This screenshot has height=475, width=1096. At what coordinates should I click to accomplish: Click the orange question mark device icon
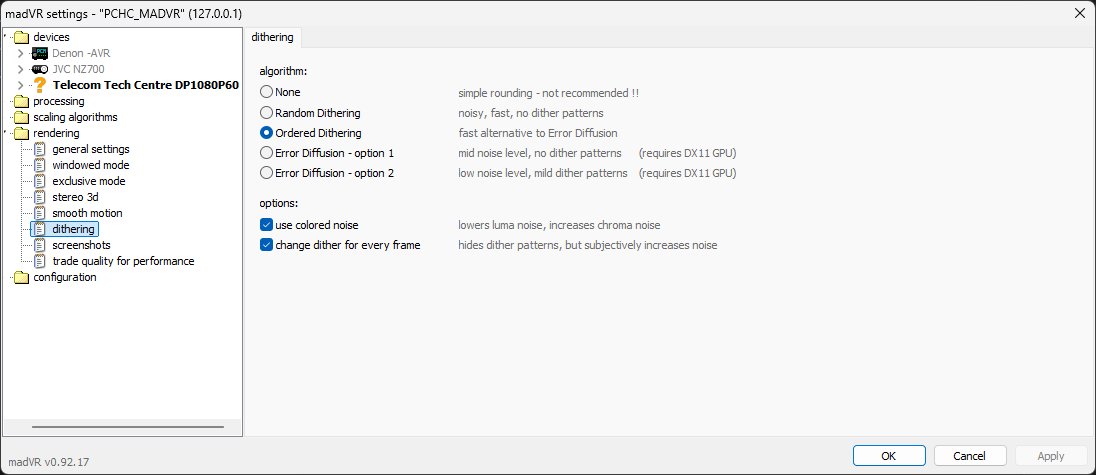40,85
